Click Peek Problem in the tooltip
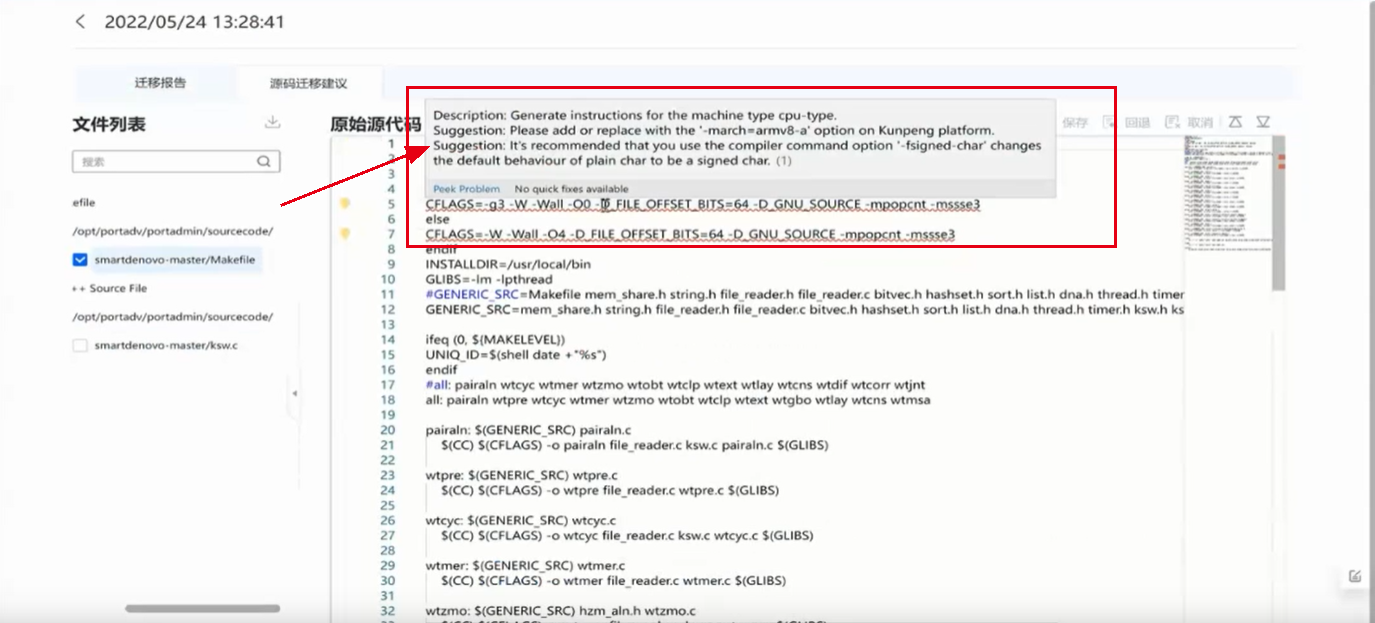 pos(466,189)
